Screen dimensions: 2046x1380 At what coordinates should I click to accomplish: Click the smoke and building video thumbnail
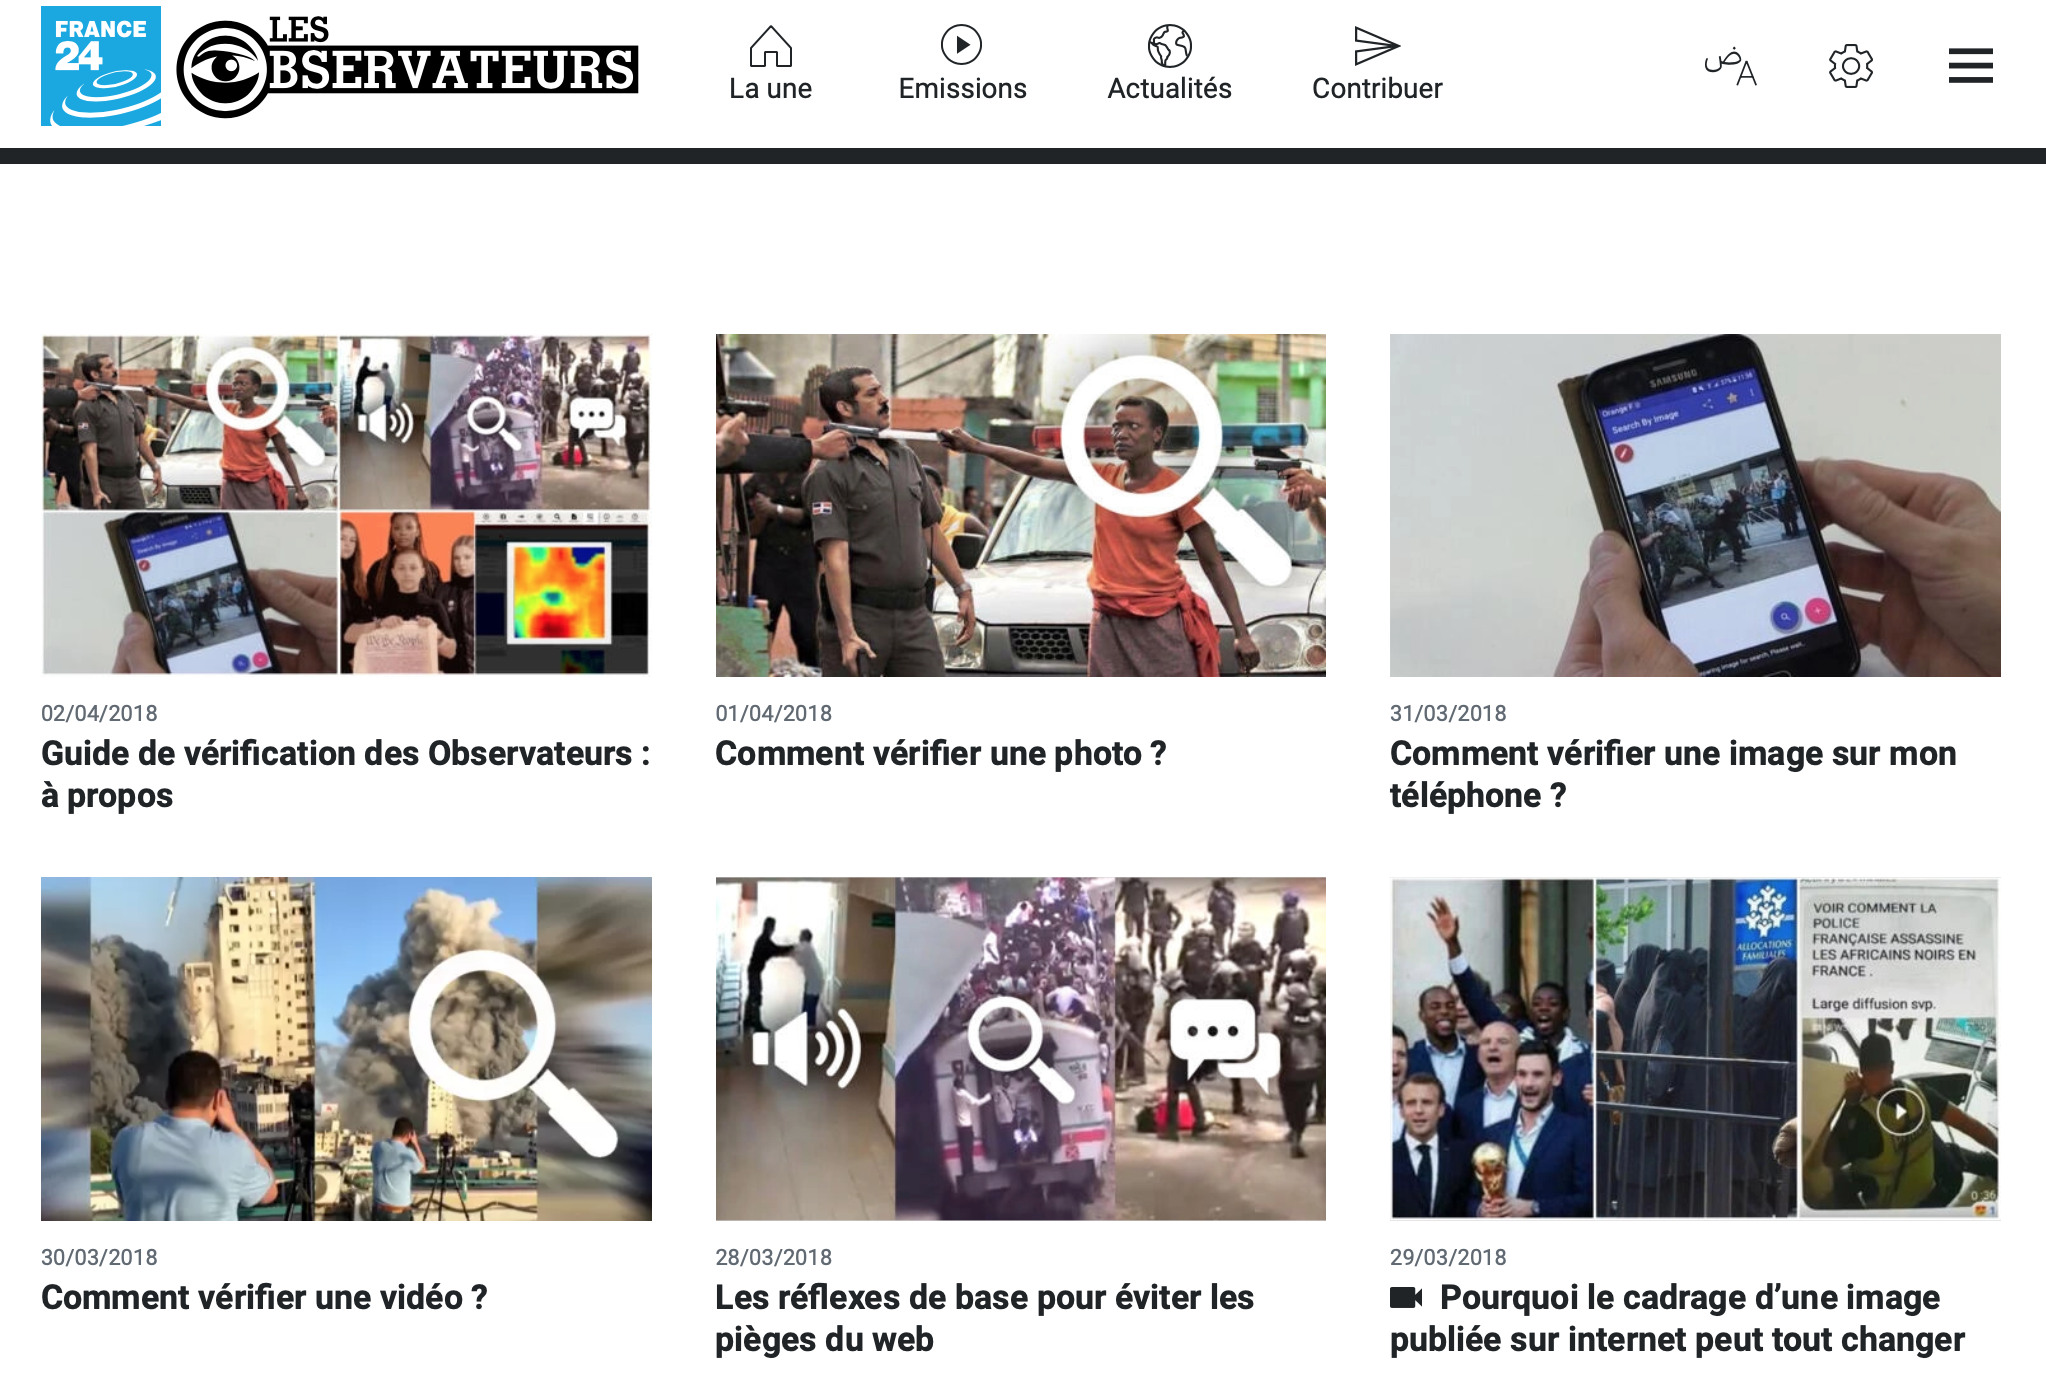pyautogui.click(x=346, y=1049)
